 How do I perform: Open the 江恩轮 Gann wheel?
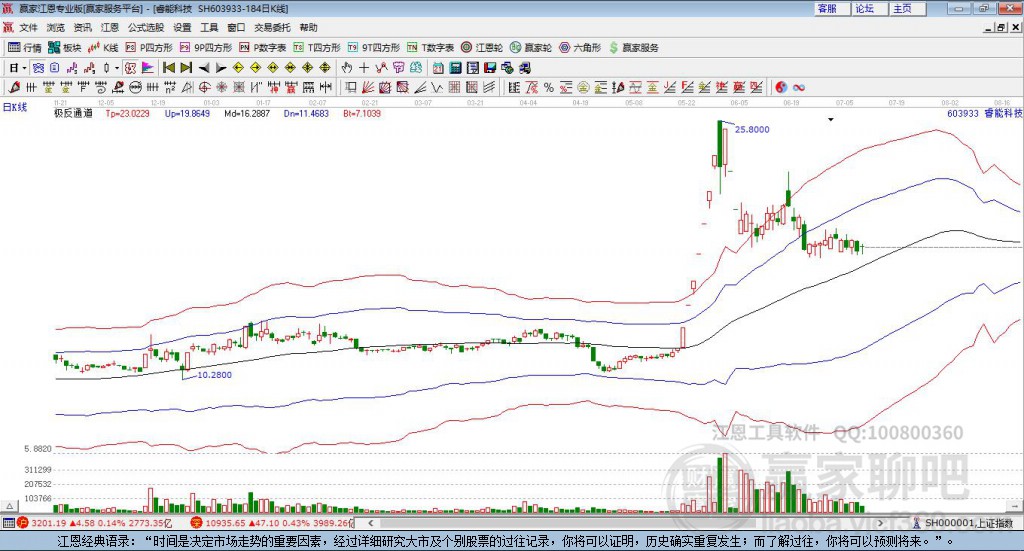tap(482, 48)
